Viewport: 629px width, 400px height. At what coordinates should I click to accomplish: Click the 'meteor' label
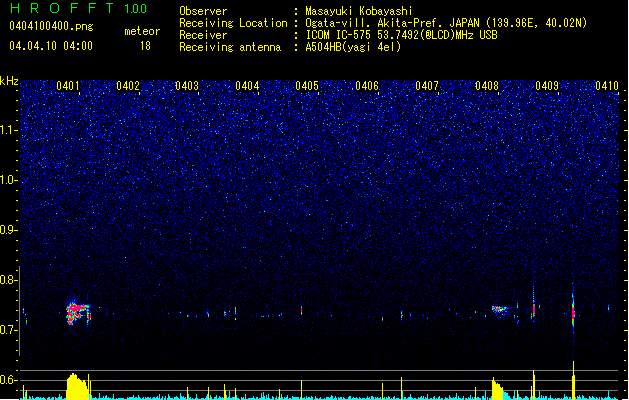pos(142,31)
